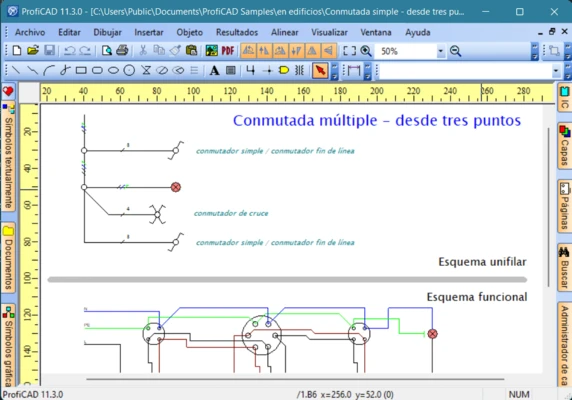Export the drawing to PDF

point(228,51)
